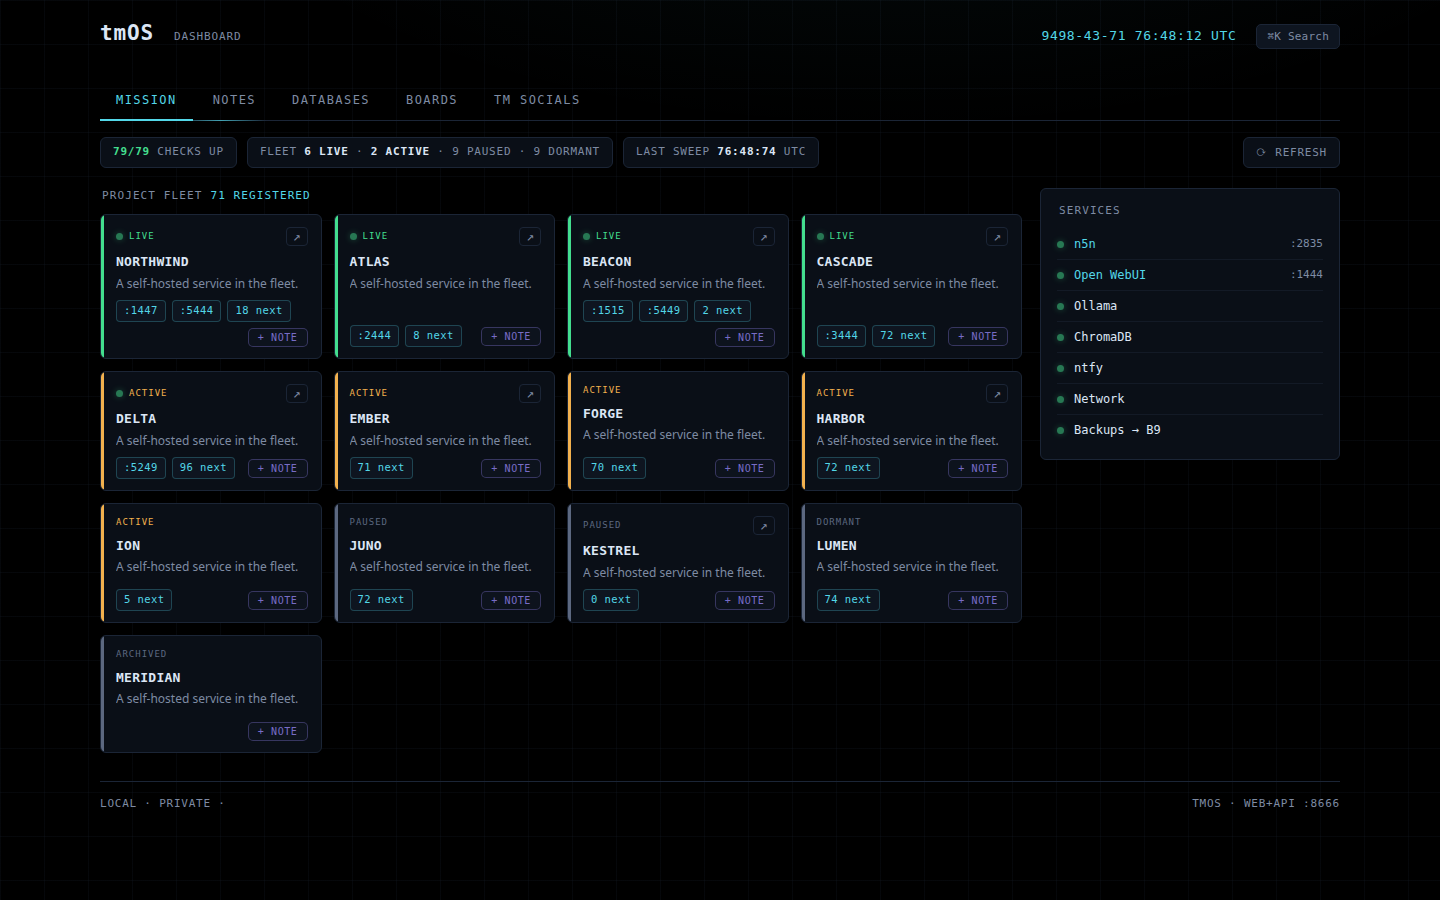Add a note to DELTA
The image size is (1440, 900).
[278, 468]
